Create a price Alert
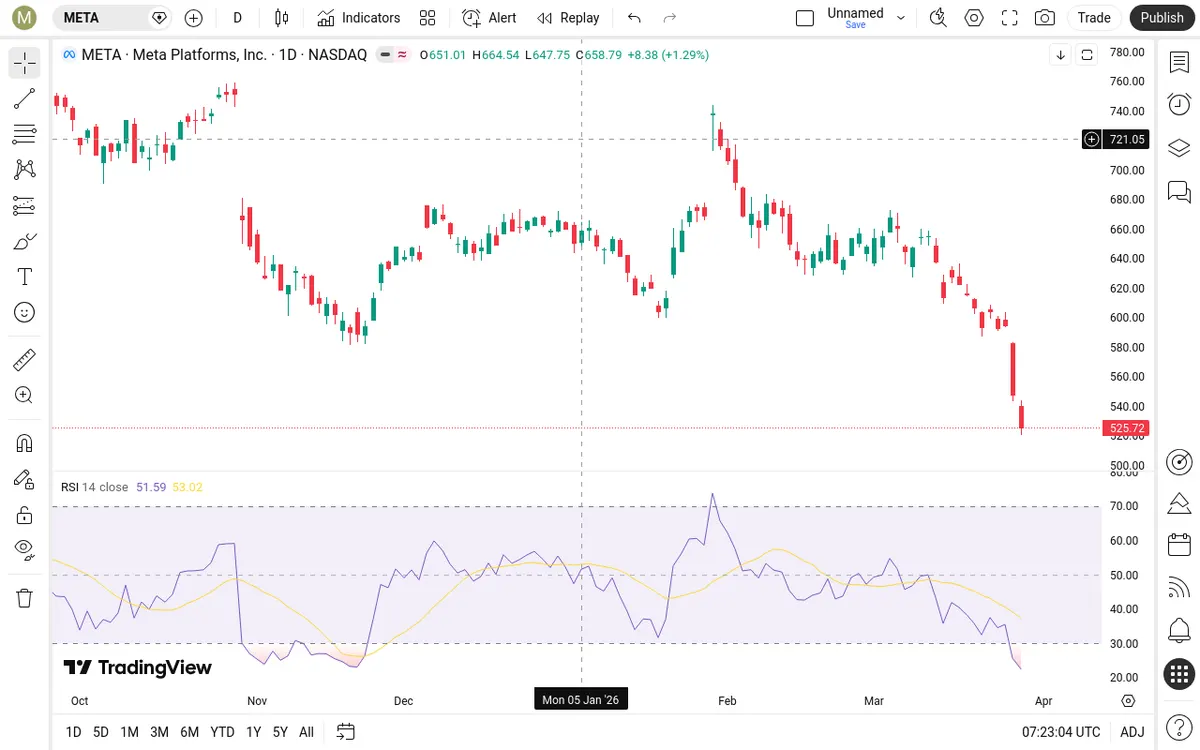 (489, 17)
